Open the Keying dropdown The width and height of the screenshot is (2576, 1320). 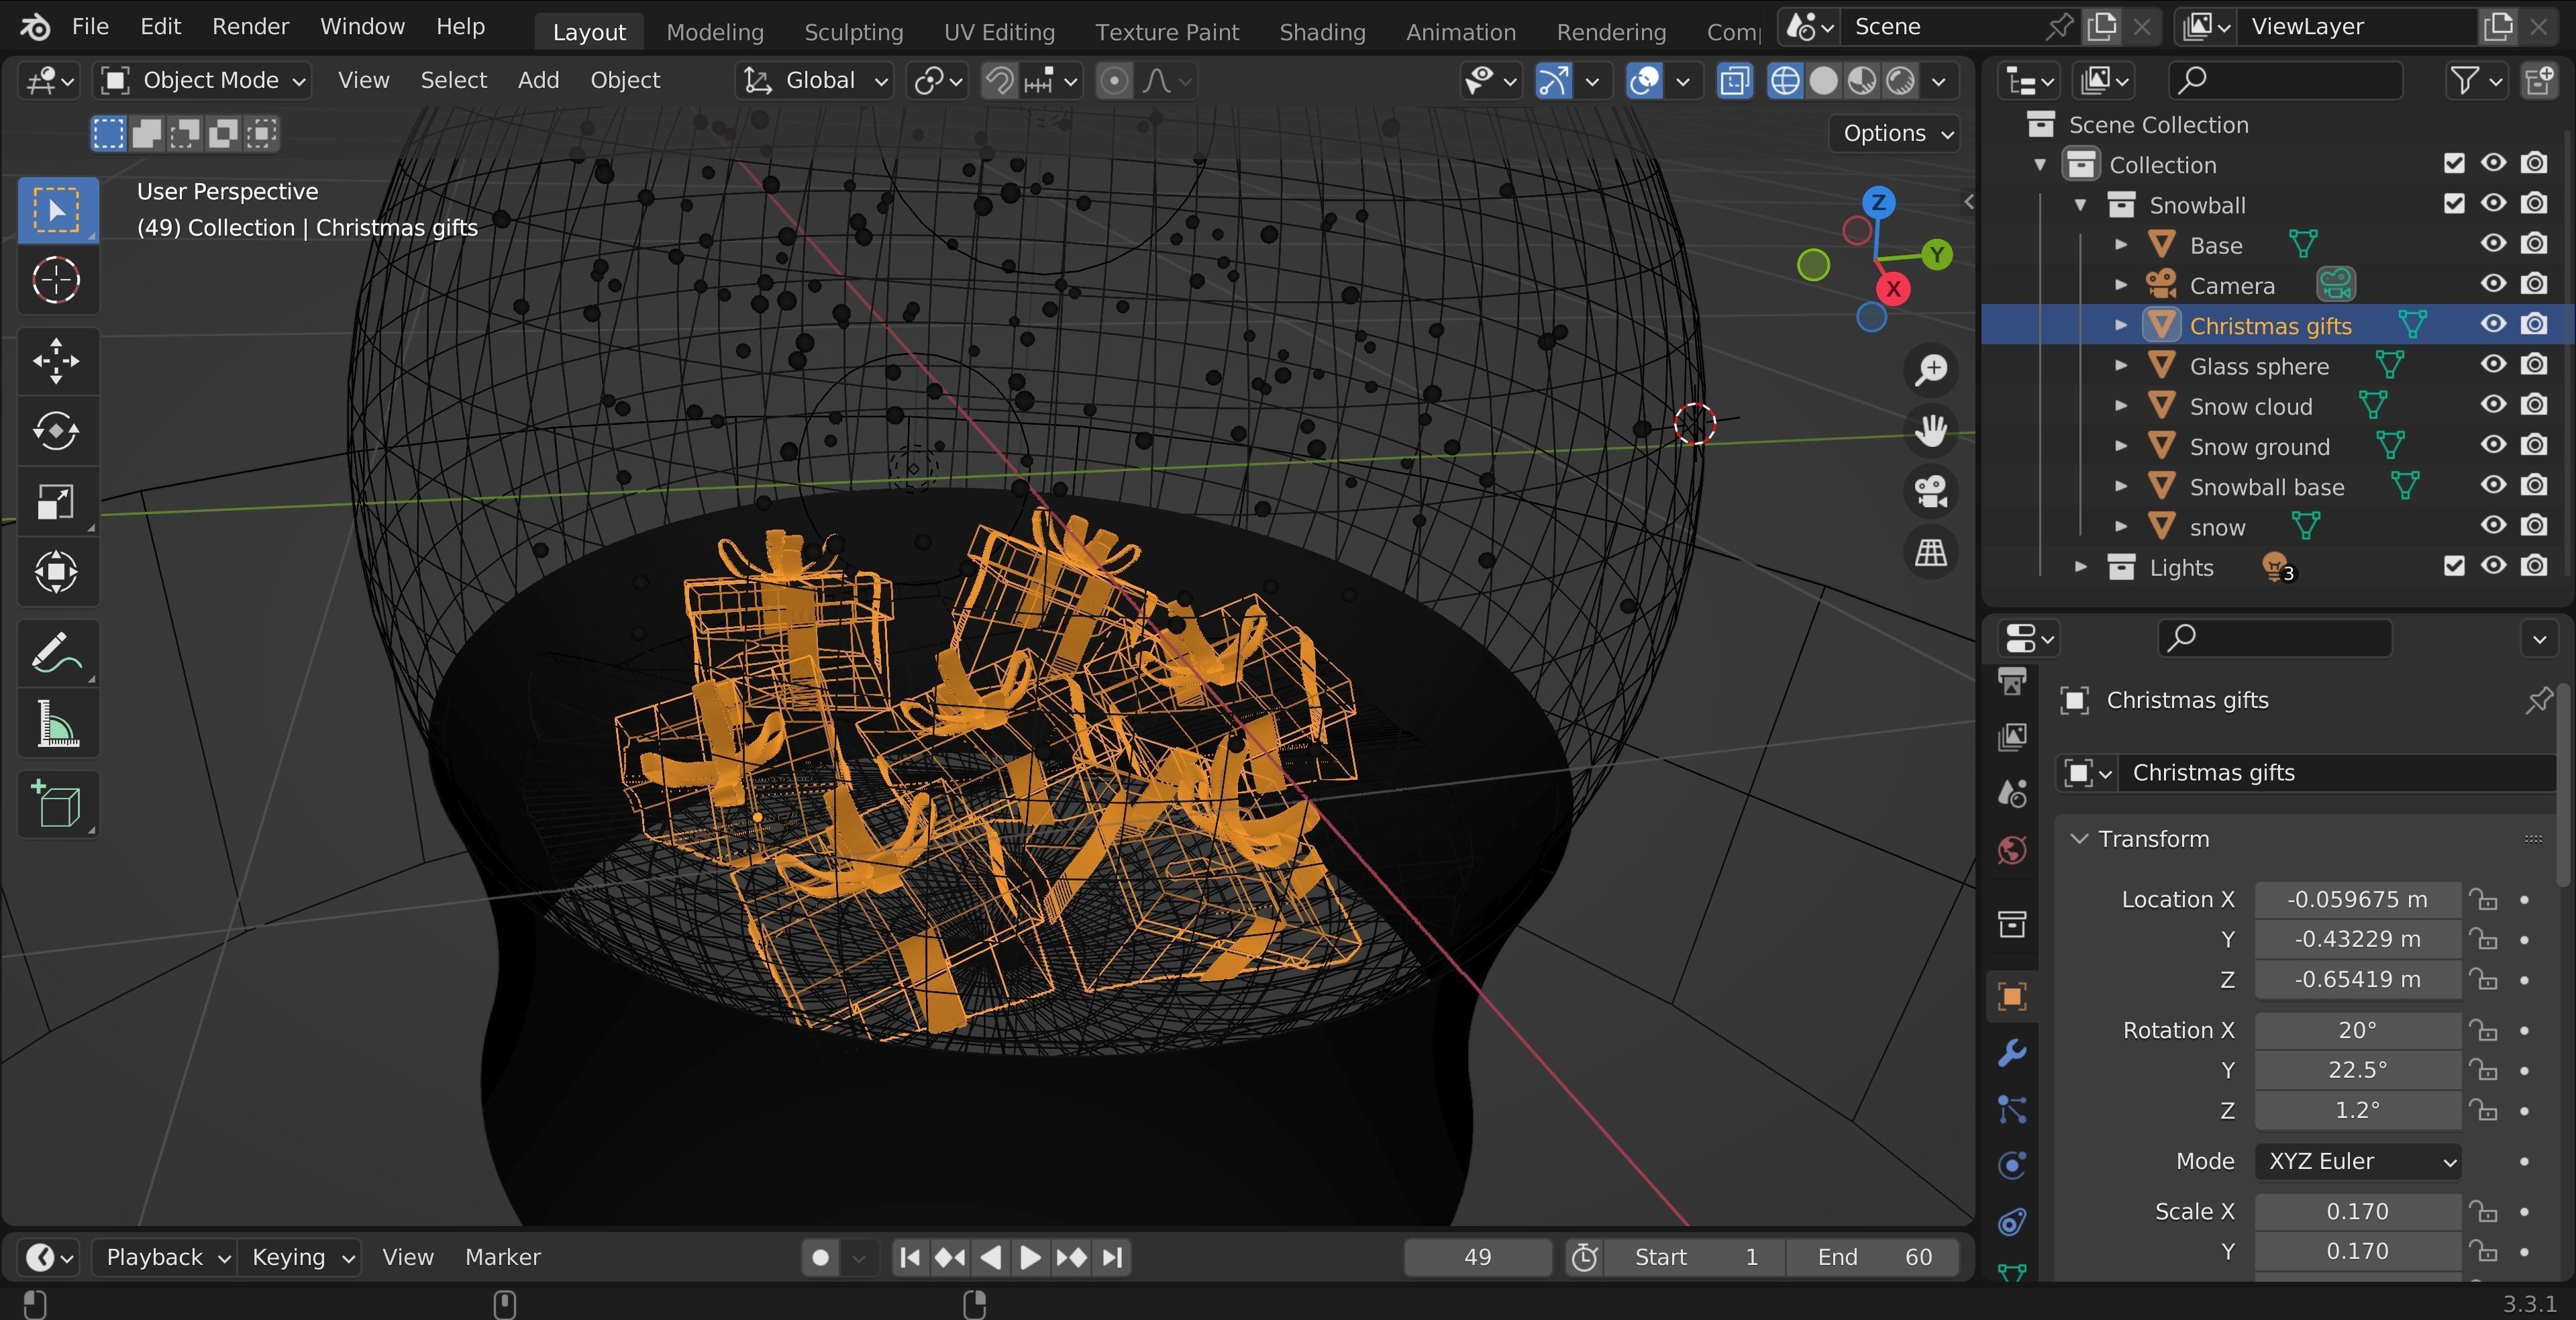click(x=302, y=1257)
